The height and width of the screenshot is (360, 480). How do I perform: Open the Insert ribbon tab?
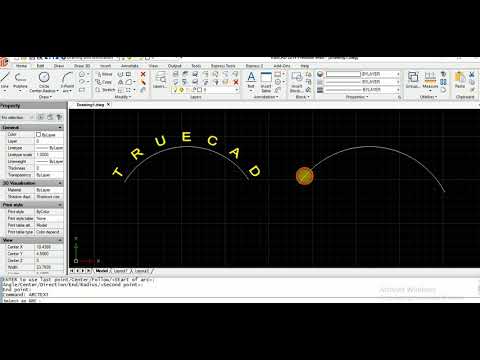coord(105,66)
